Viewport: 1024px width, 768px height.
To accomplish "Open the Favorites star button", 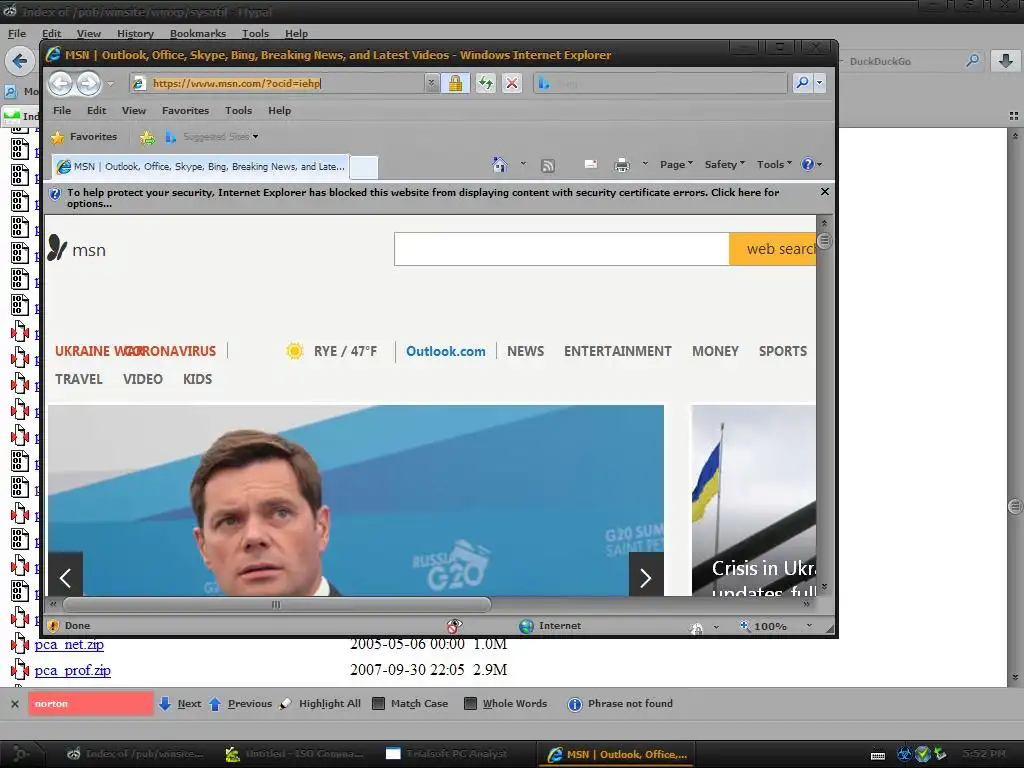I will coord(84,136).
